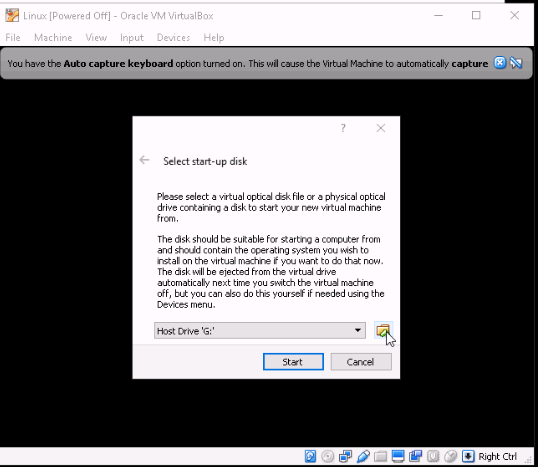The width and height of the screenshot is (538, 467).
Task: Click the shared folders icon in the status bar
Action: [380, 456]
